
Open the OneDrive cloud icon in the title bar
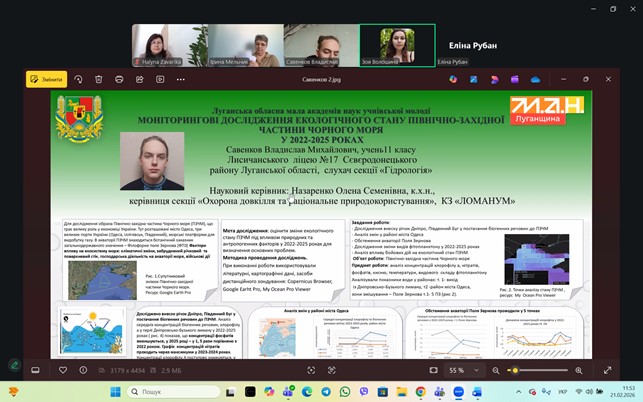[535, 79]
